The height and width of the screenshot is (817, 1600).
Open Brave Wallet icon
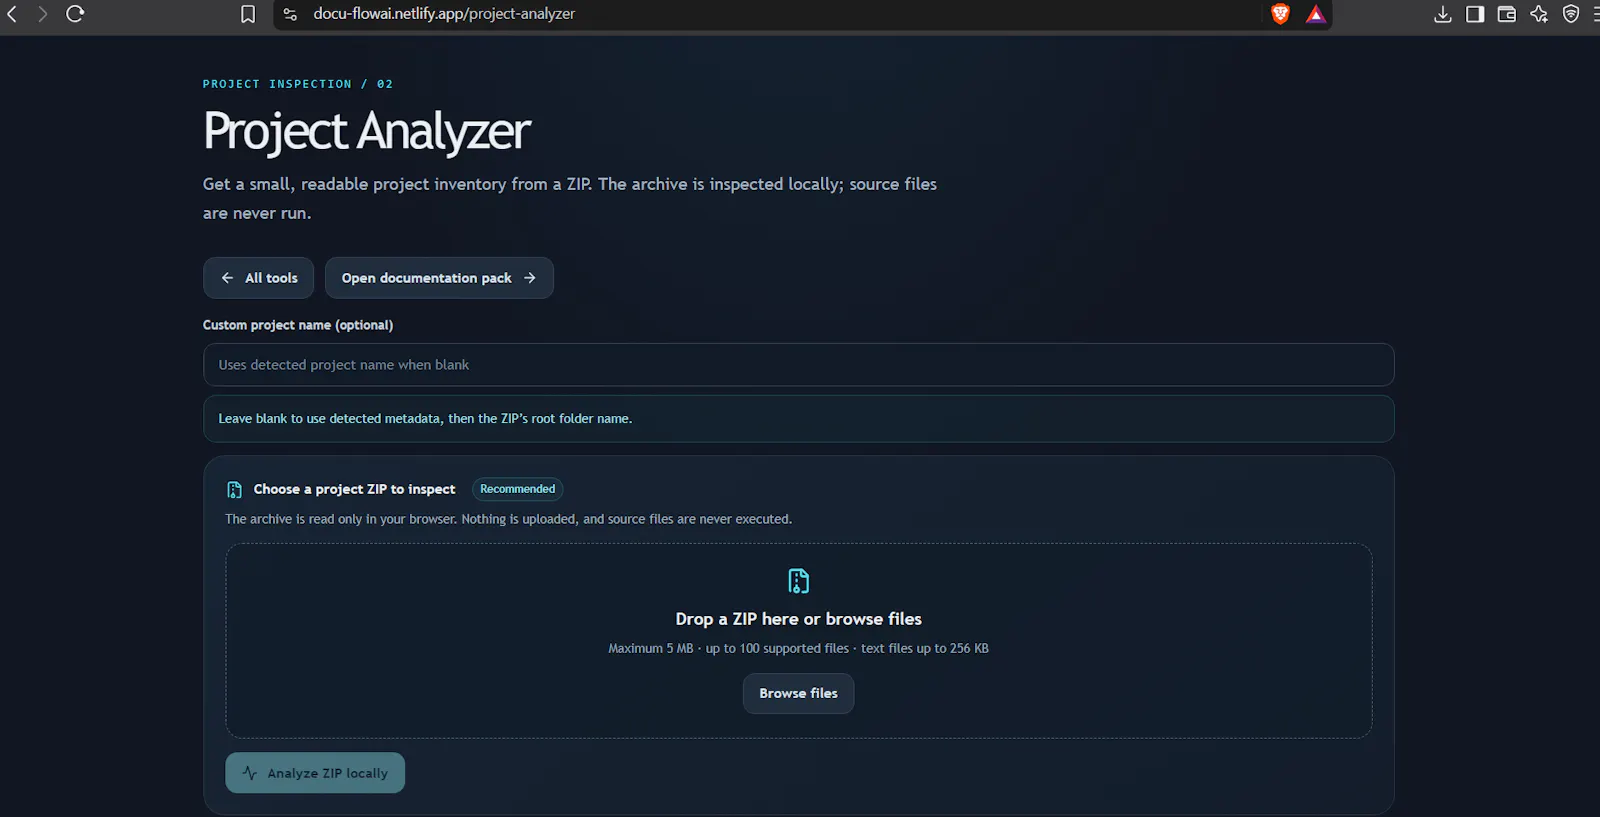(x=1507, y=14)
